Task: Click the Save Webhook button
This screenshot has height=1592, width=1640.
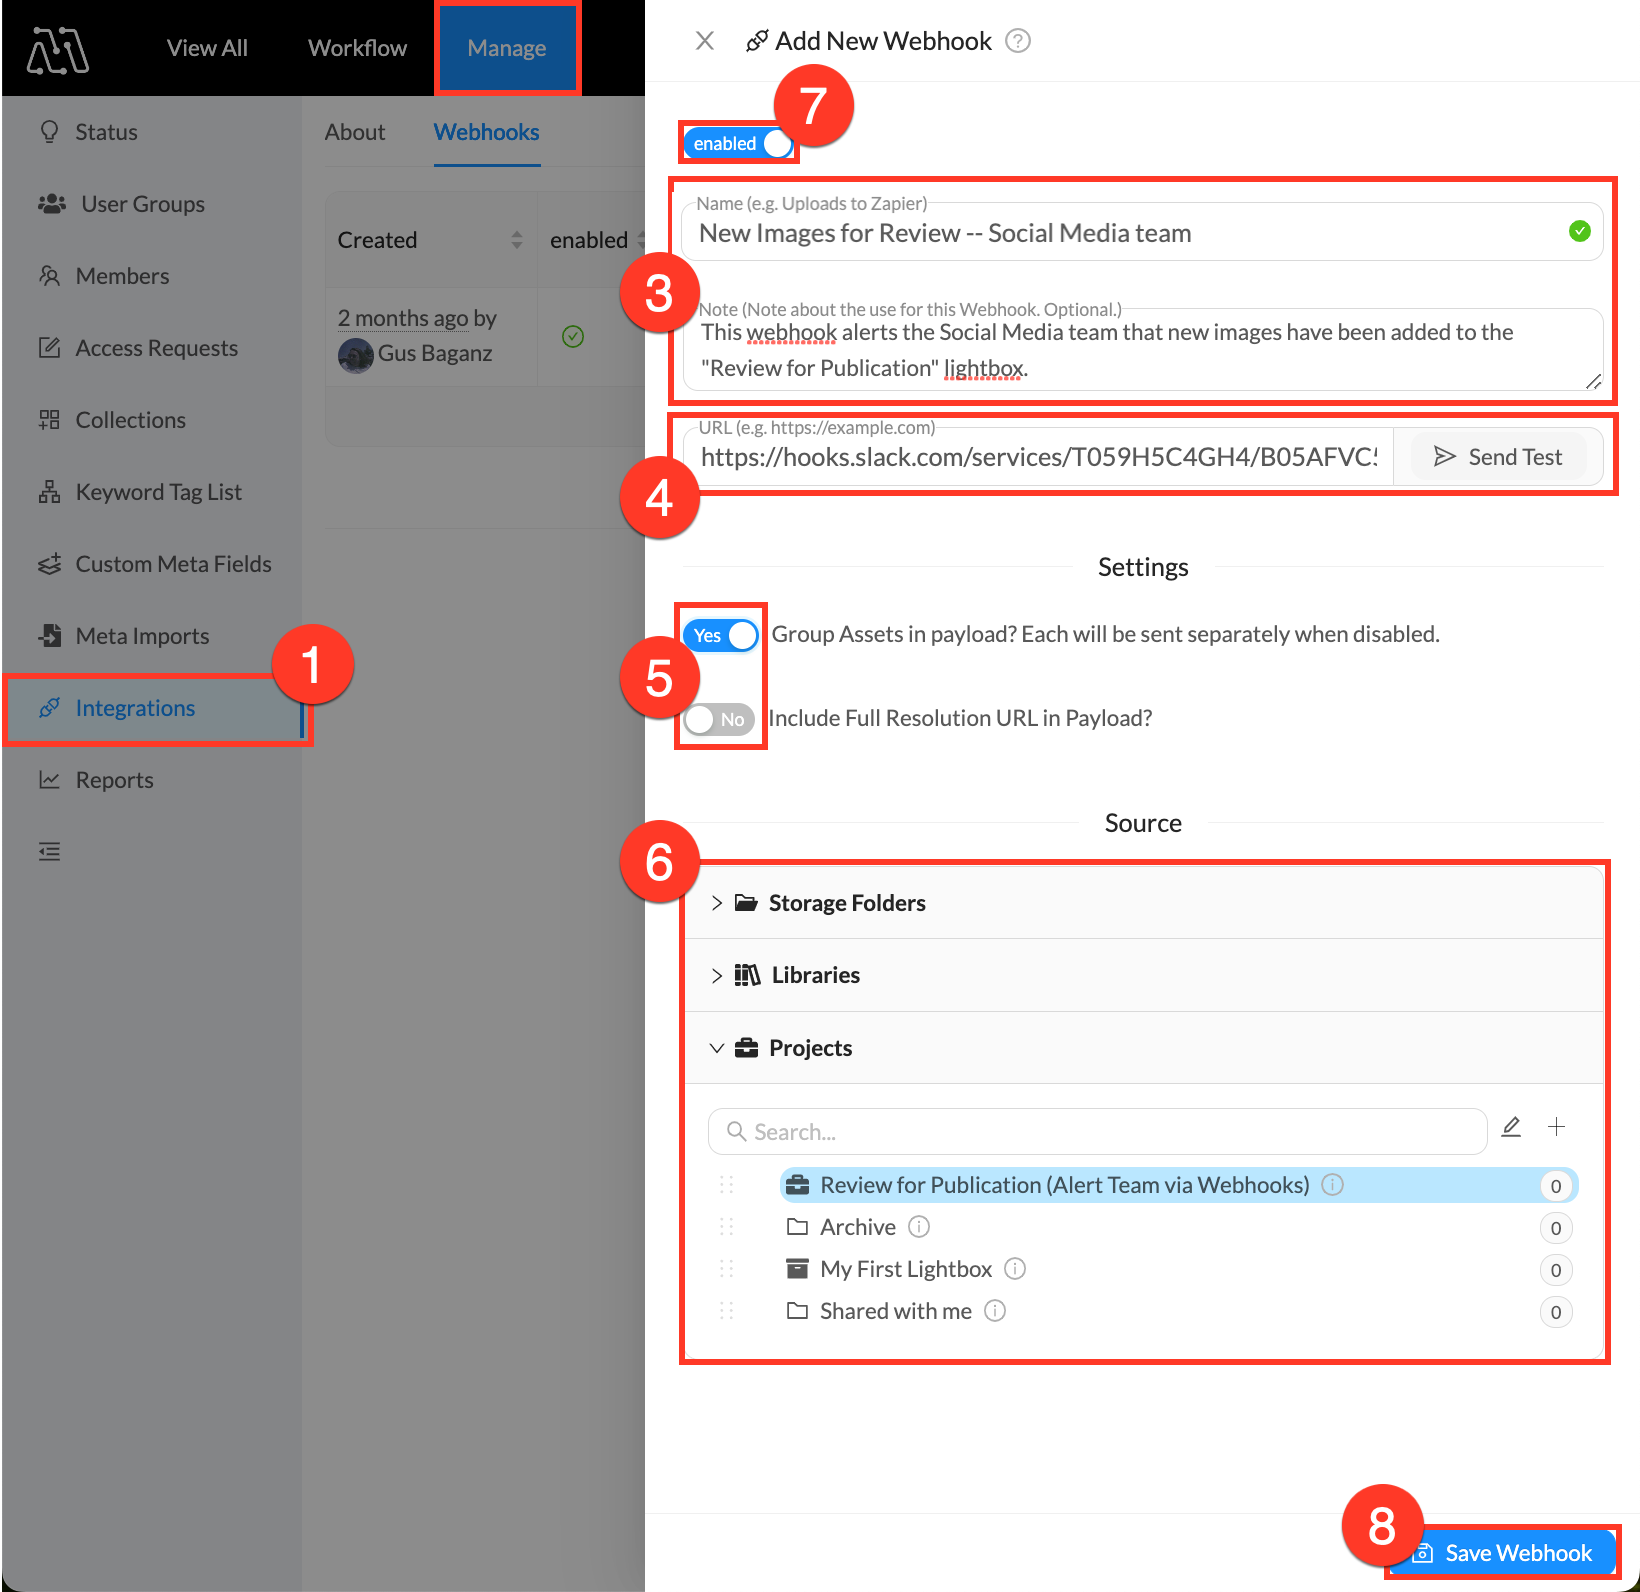Action: click(1503, 1553)
